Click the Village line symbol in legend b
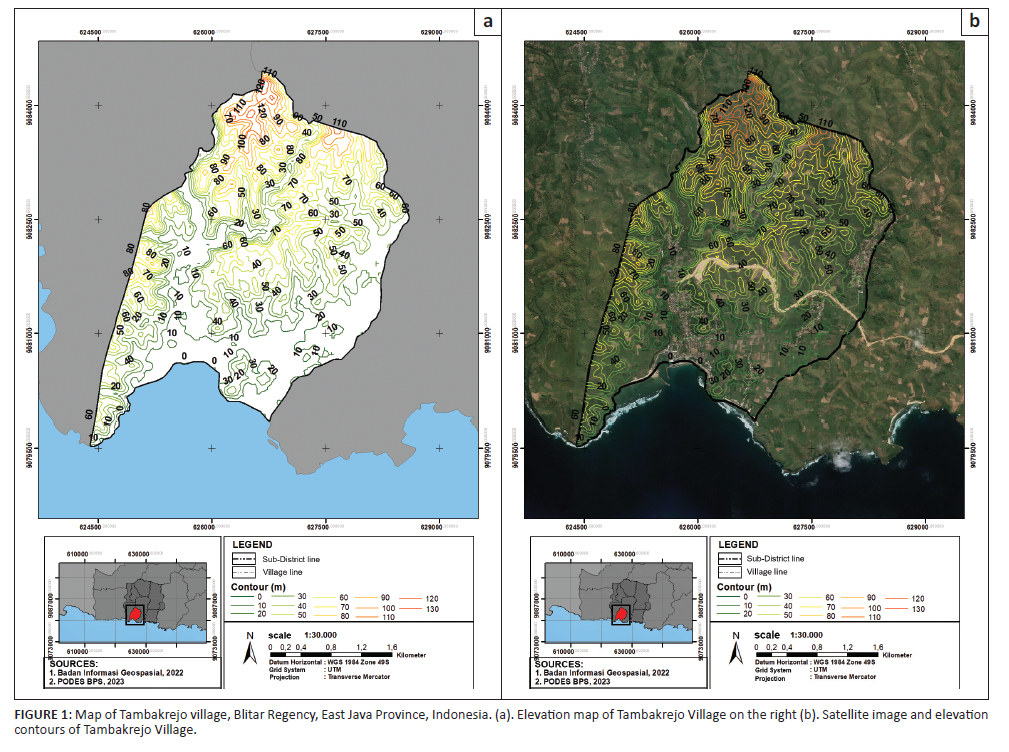Screen dimensions: 1009x752 [729, 571]
